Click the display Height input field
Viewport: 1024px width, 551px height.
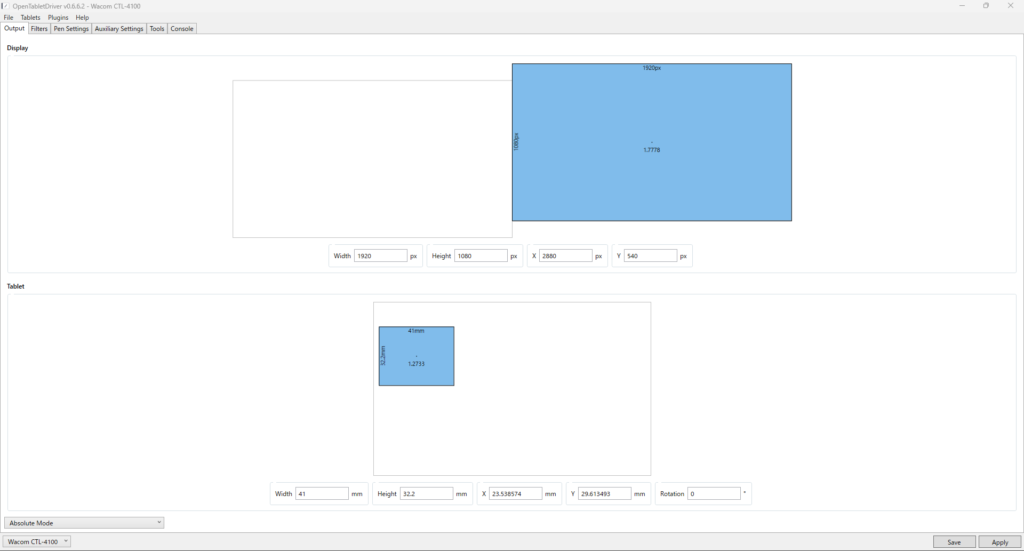tap(480, 256)
